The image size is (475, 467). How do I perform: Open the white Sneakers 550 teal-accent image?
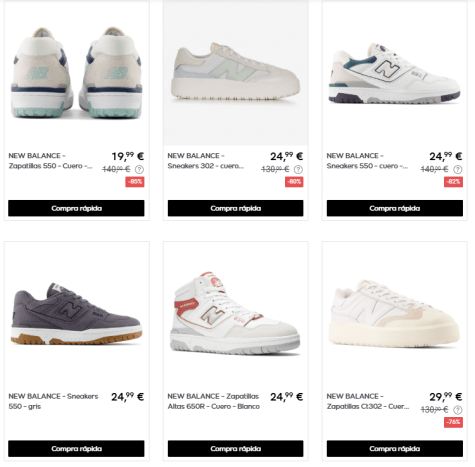[x=395, y=73]
